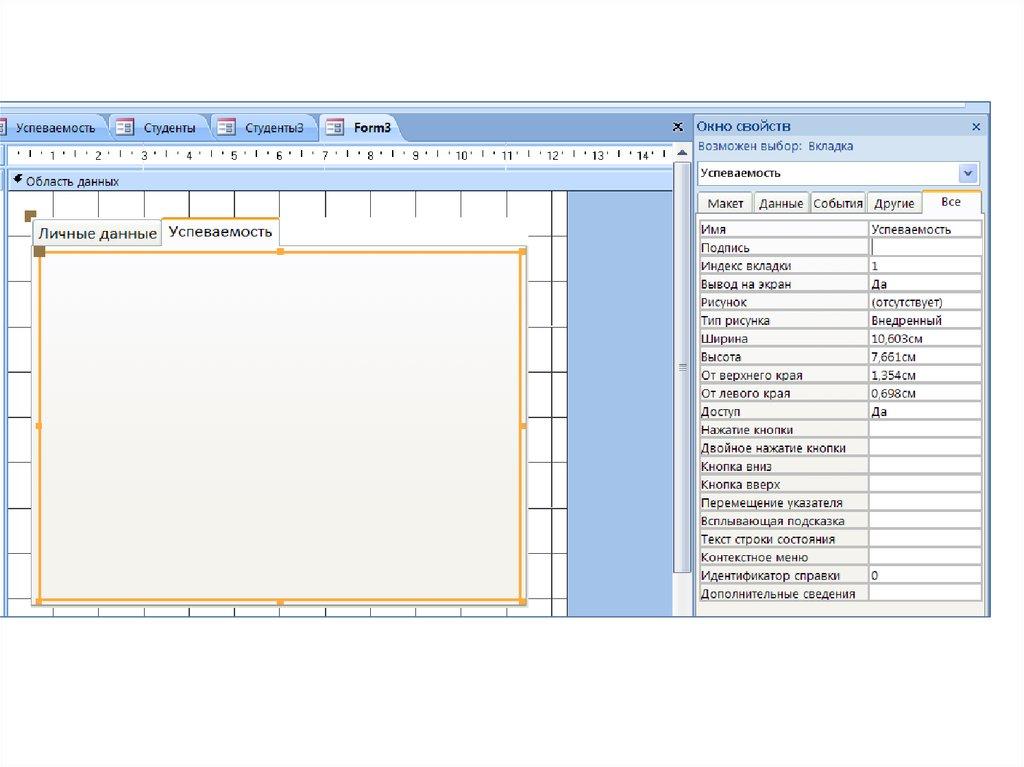Click the Тип рисунка value Внедренный
The image size is (1024, 767).
pos(925,321)
